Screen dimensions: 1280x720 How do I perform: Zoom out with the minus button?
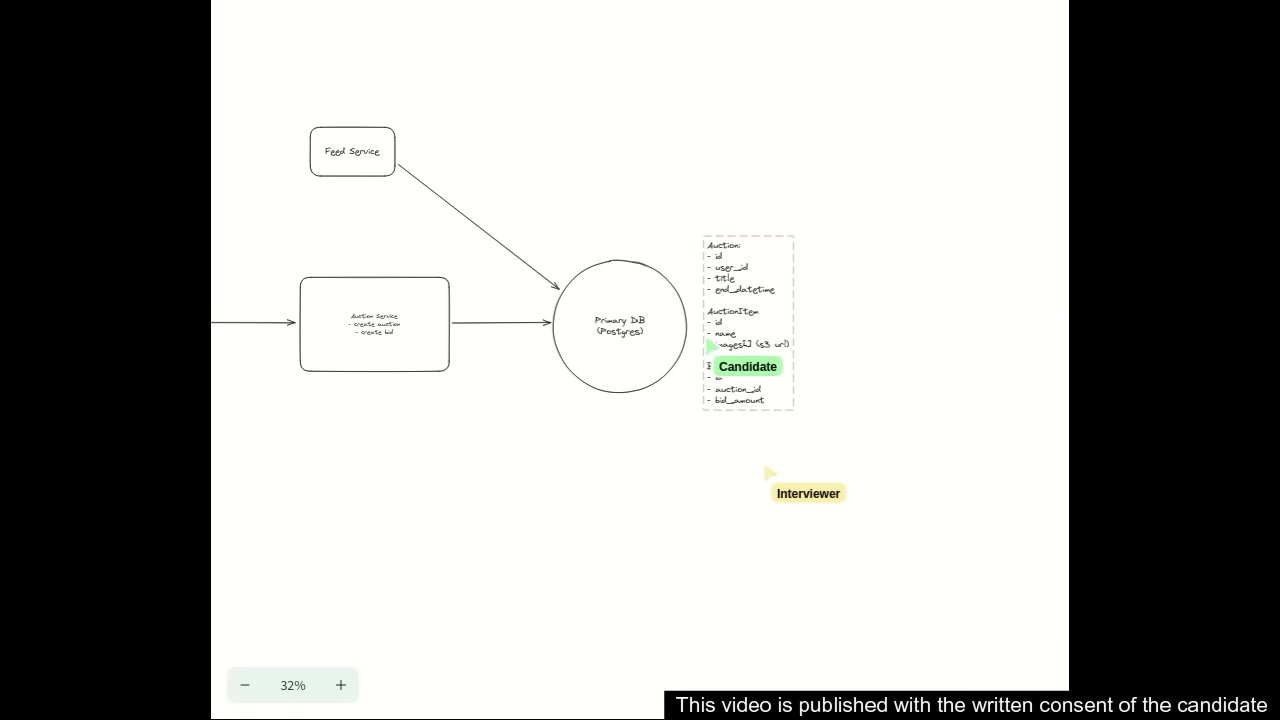(245, 685)
